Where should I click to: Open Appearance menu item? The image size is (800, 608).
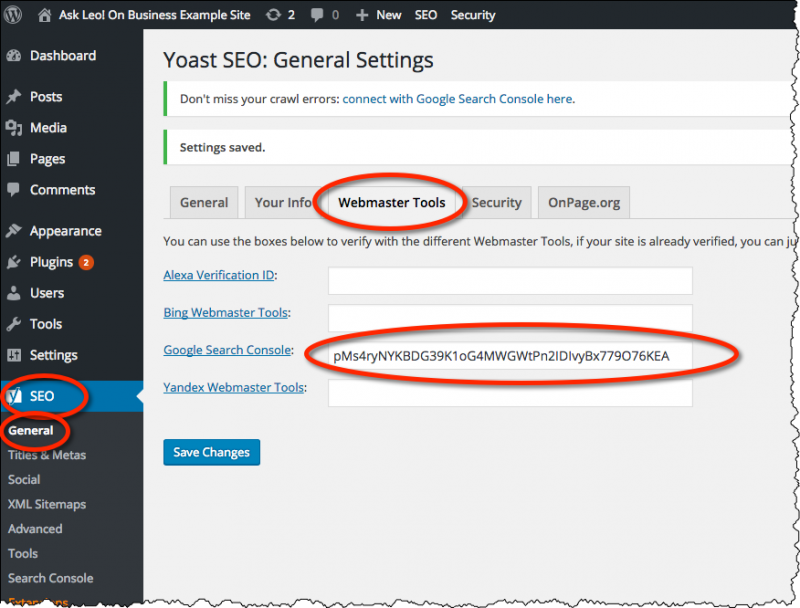65,231
